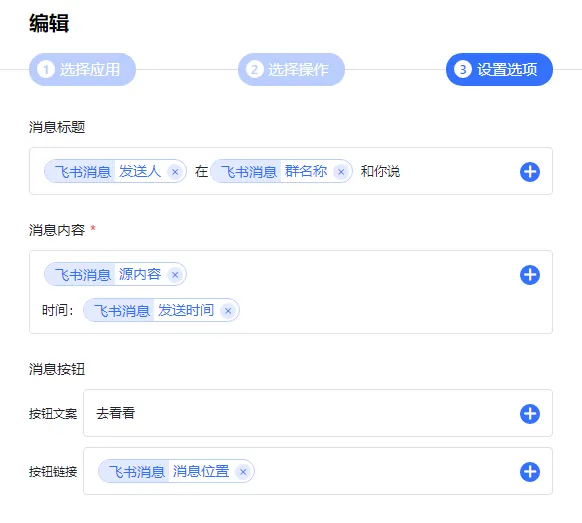Go to step 1 选择应用
Image resolution: width=582 pixels, height=523 pixels.
[x=82, y=69]
